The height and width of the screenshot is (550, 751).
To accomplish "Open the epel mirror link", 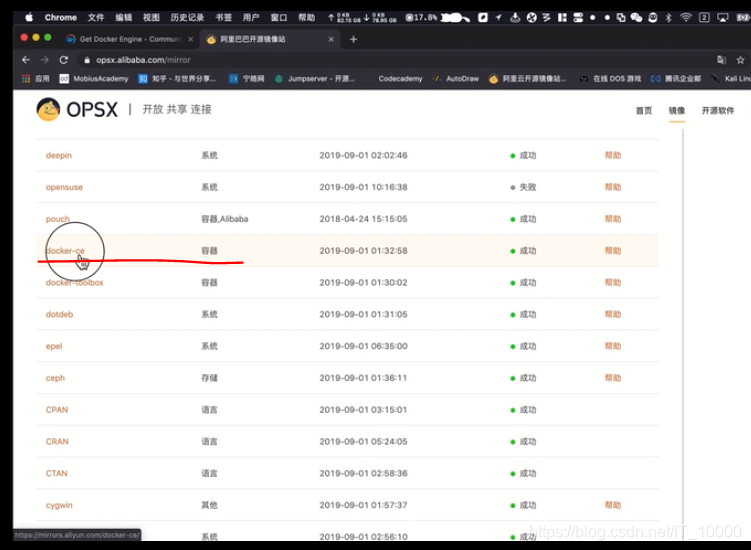I will [54, 346].
